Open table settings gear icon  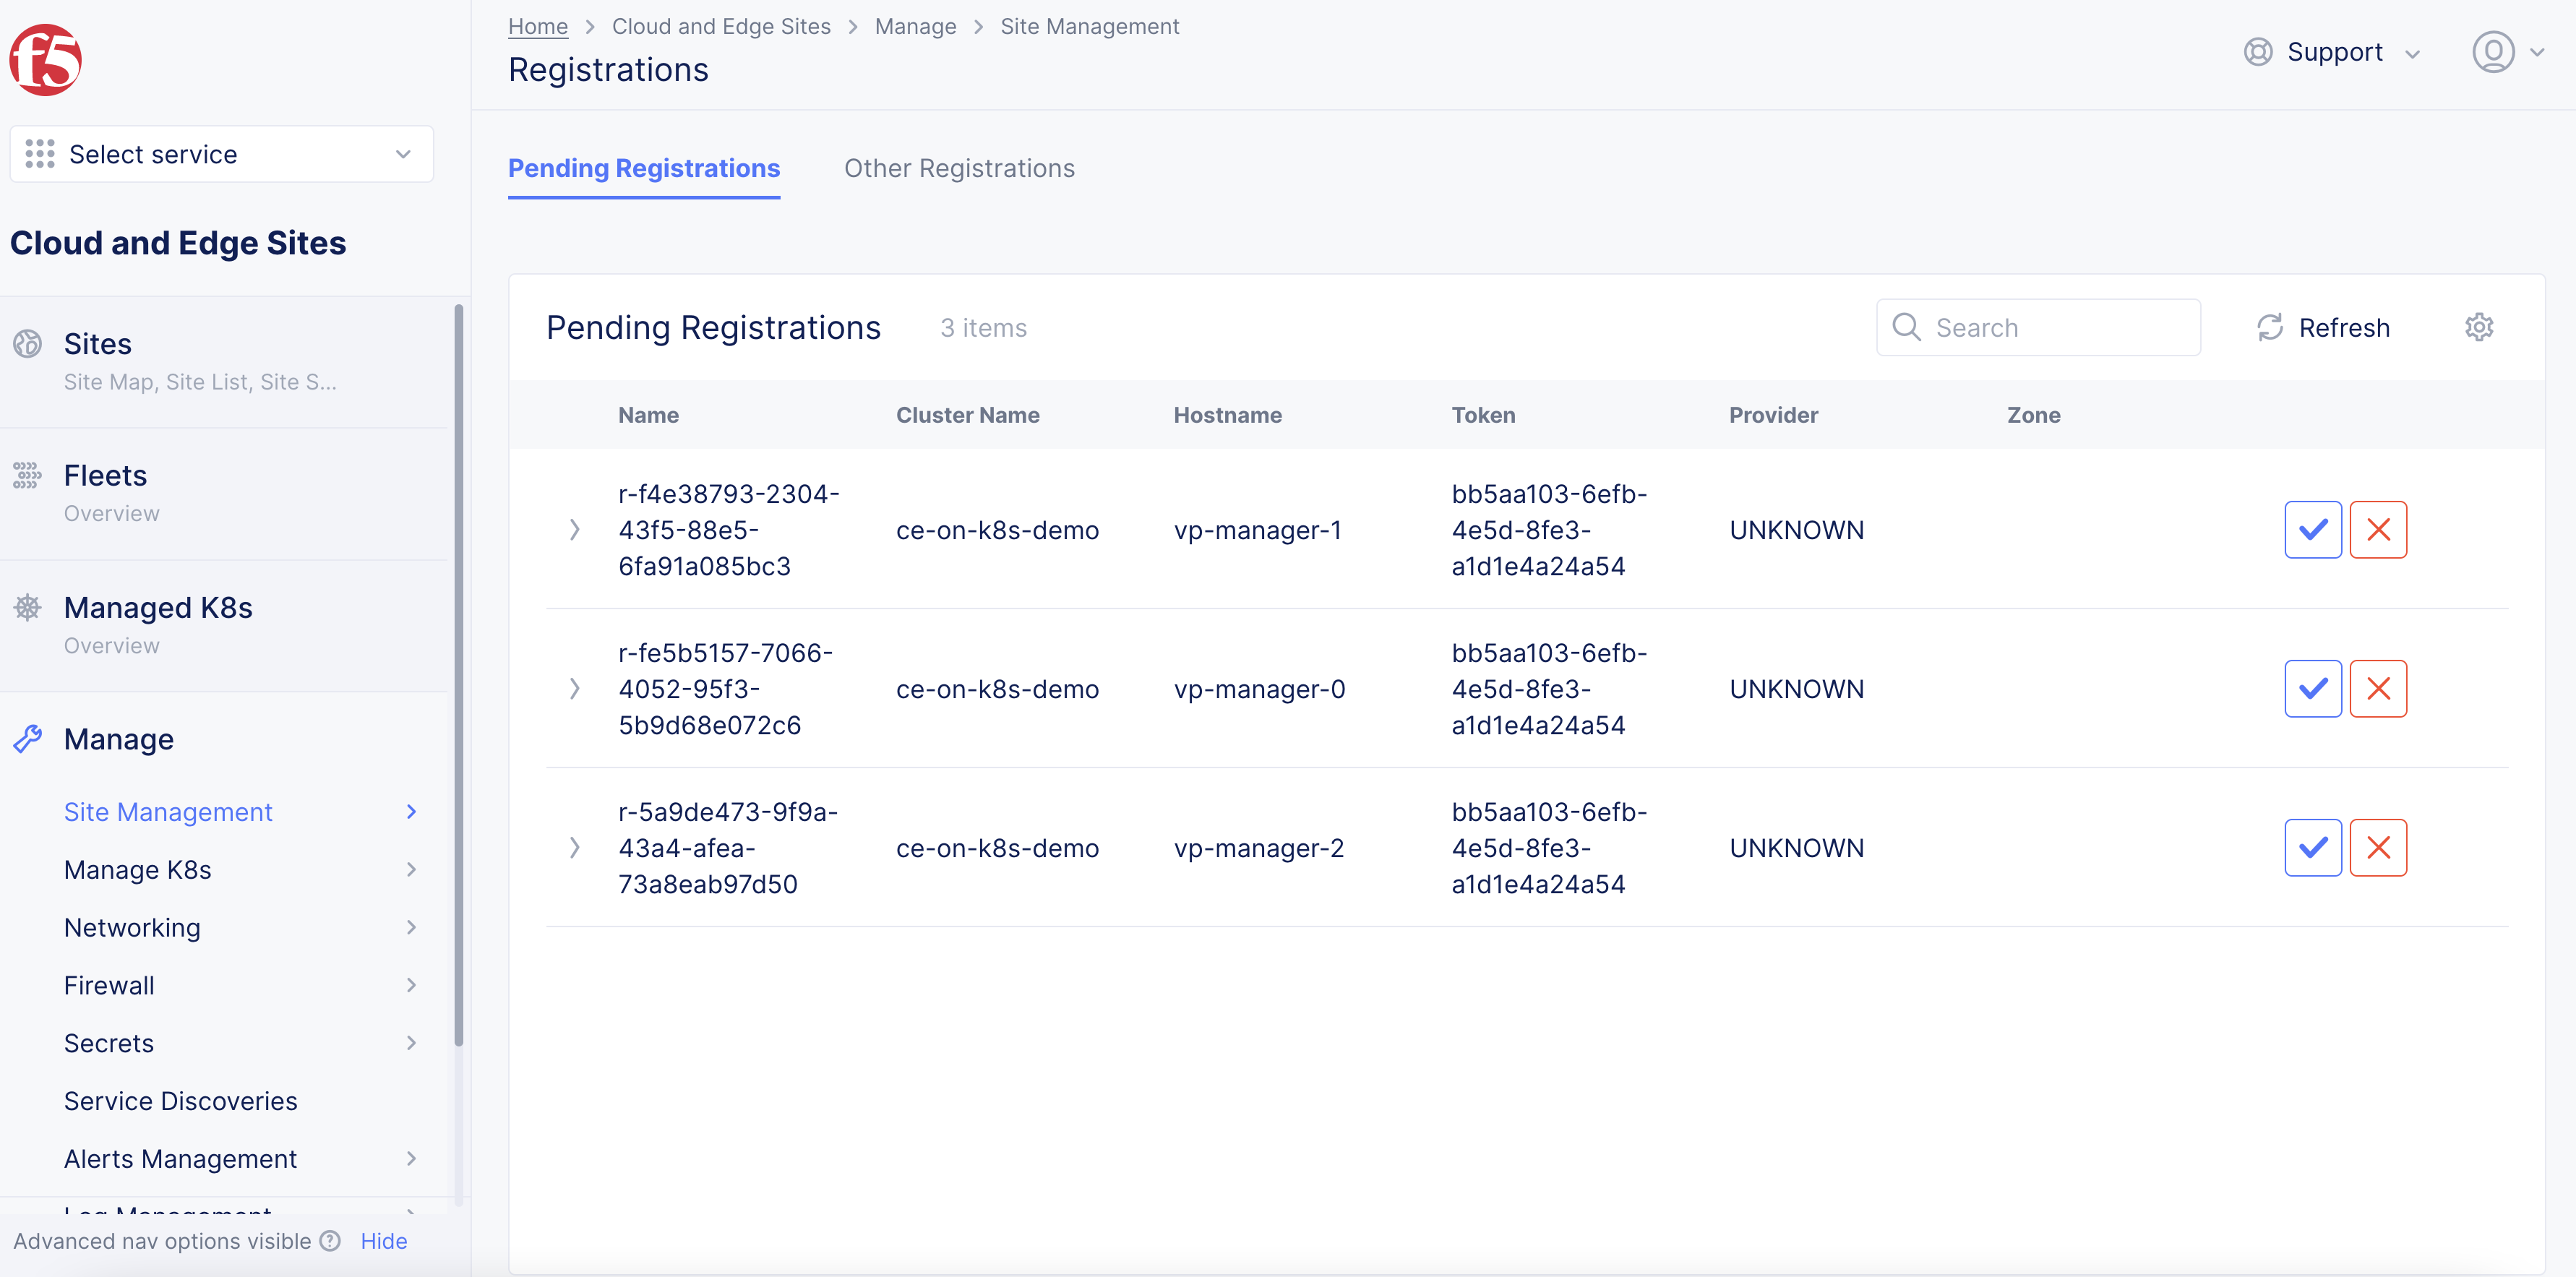tap(2478, 327)
